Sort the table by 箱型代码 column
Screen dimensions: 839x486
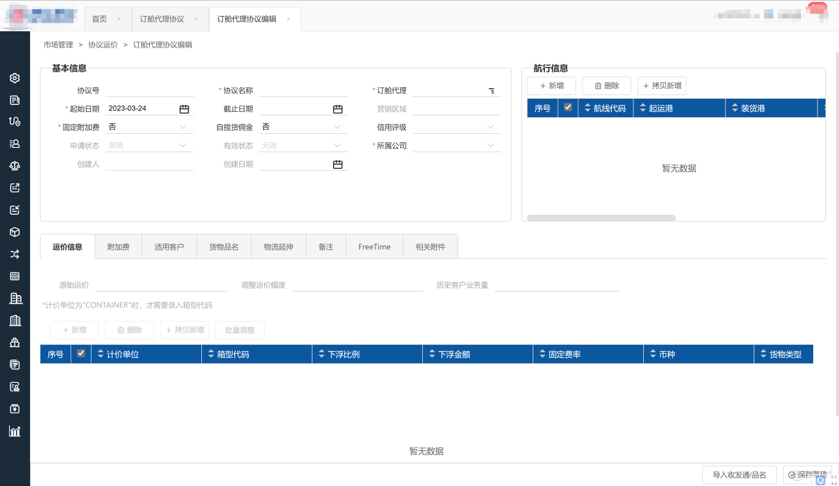coord(211,354)
